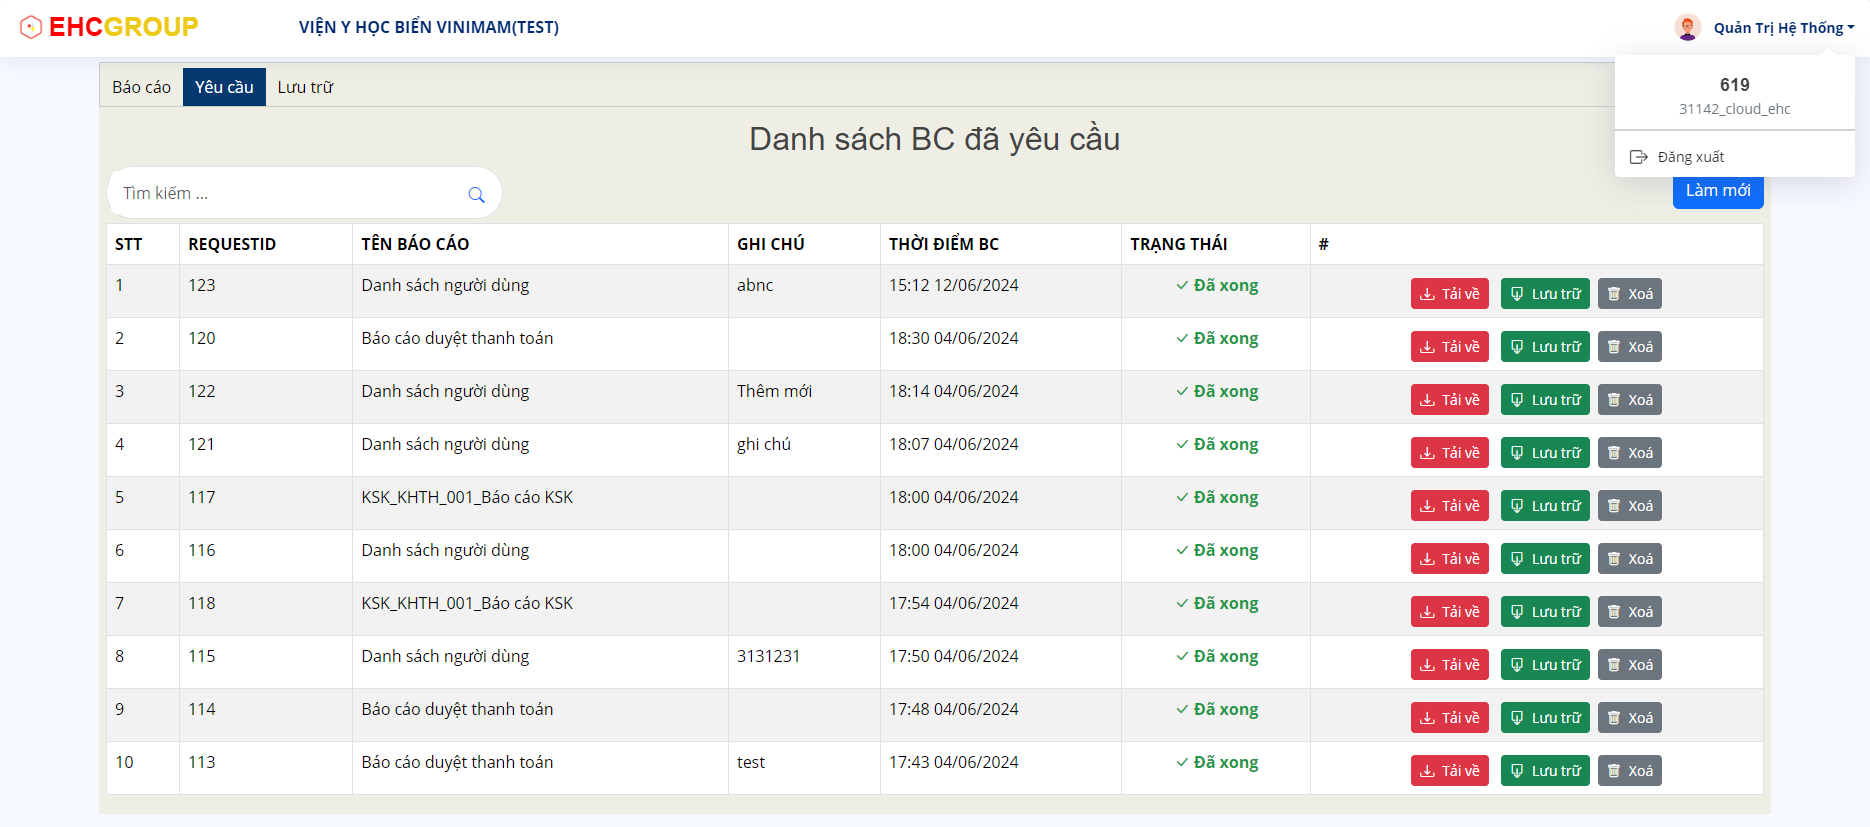
Task: Switch to the Báo cáo tab
Action: pyautogui.click(x=141, y=87)
